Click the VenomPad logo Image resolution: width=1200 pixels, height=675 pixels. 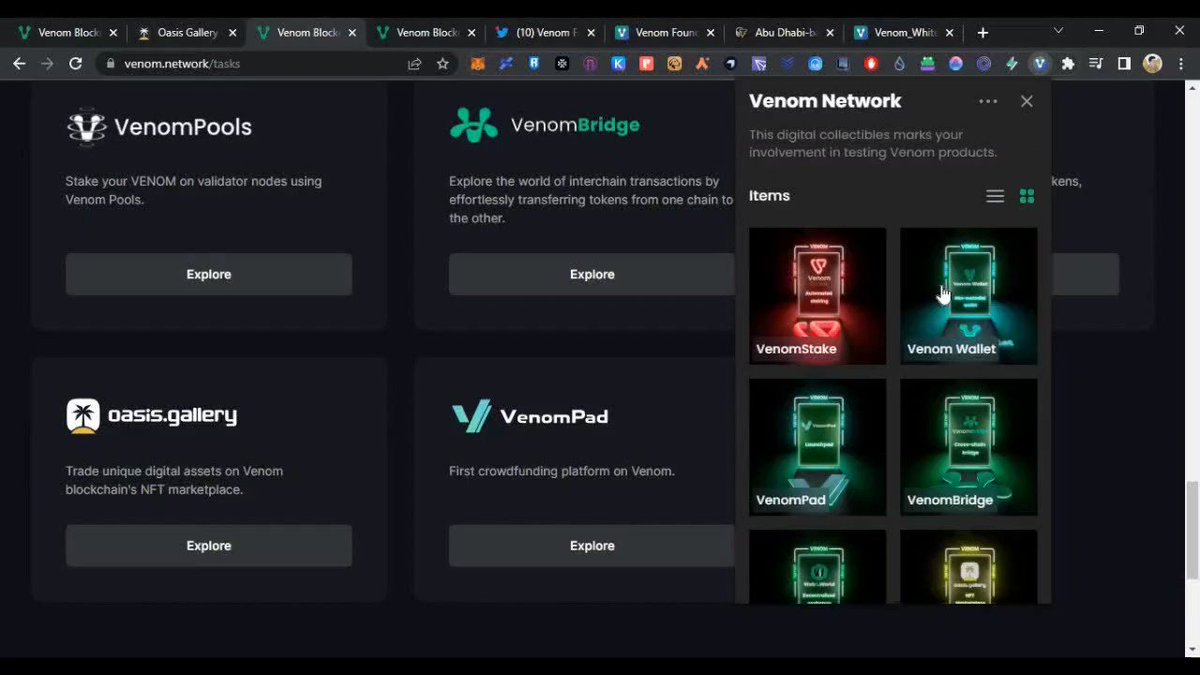(x=530, y=416)
